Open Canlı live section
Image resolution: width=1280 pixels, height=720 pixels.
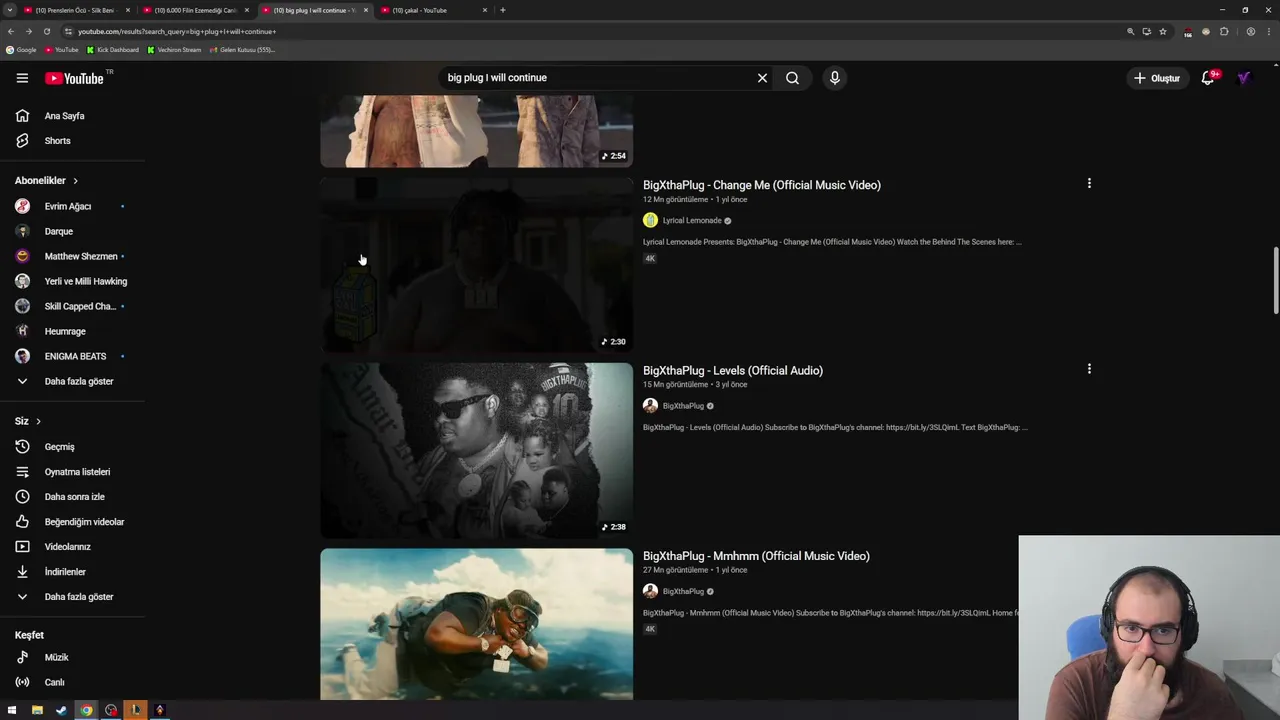72,683
